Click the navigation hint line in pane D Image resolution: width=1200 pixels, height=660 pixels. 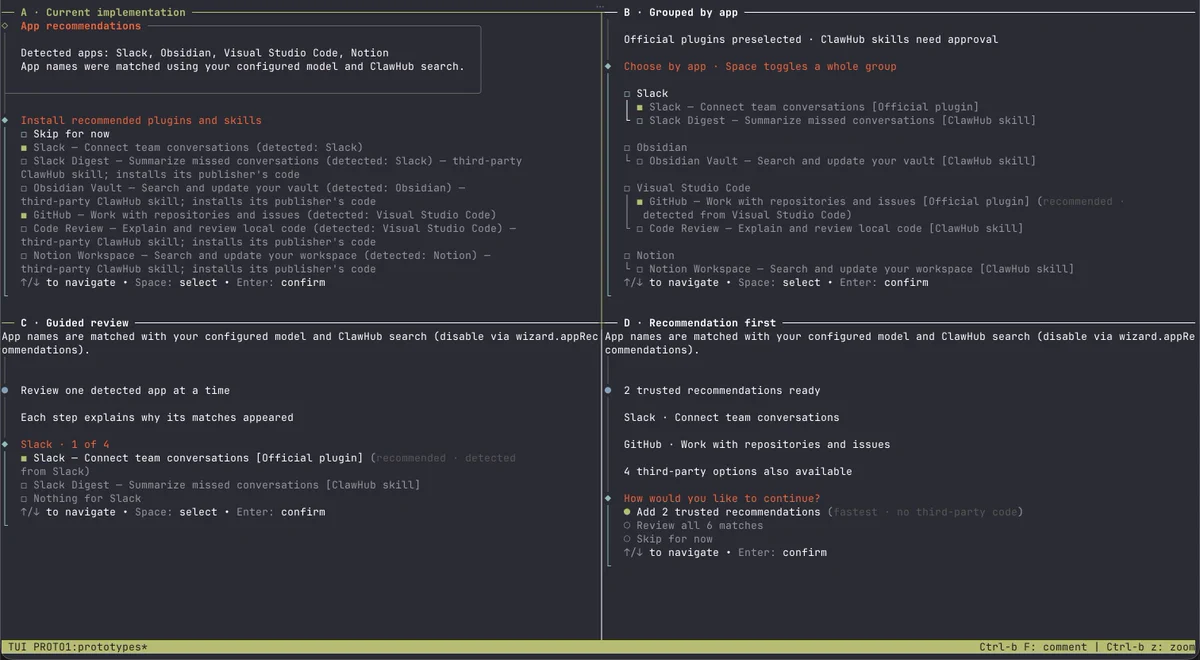pyautogui.click(x=725, y=552)
